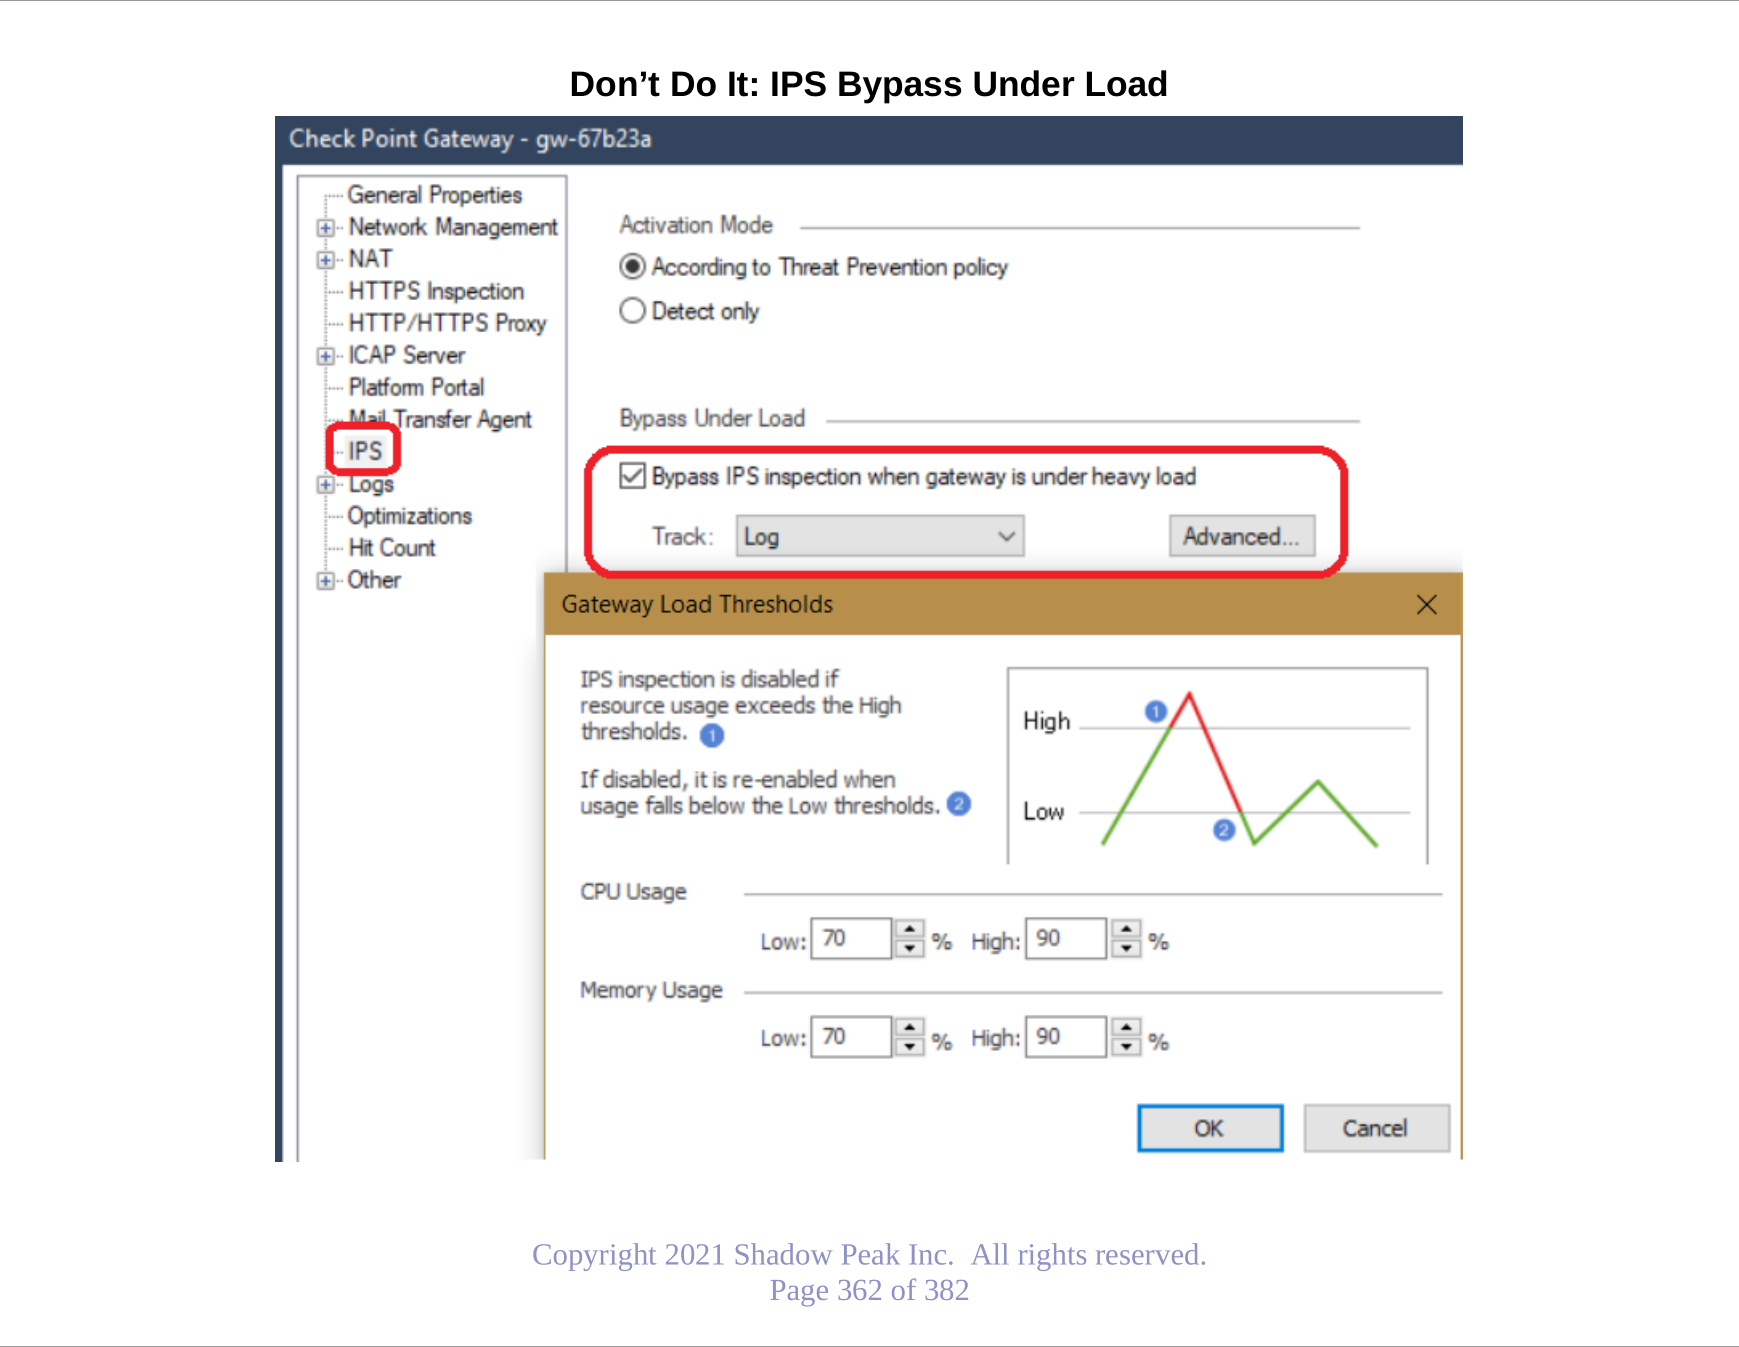The width and height of the screenshot is (1739, 1347).
Task: Select IPS in the tree
Action: [x=365, y=451]
